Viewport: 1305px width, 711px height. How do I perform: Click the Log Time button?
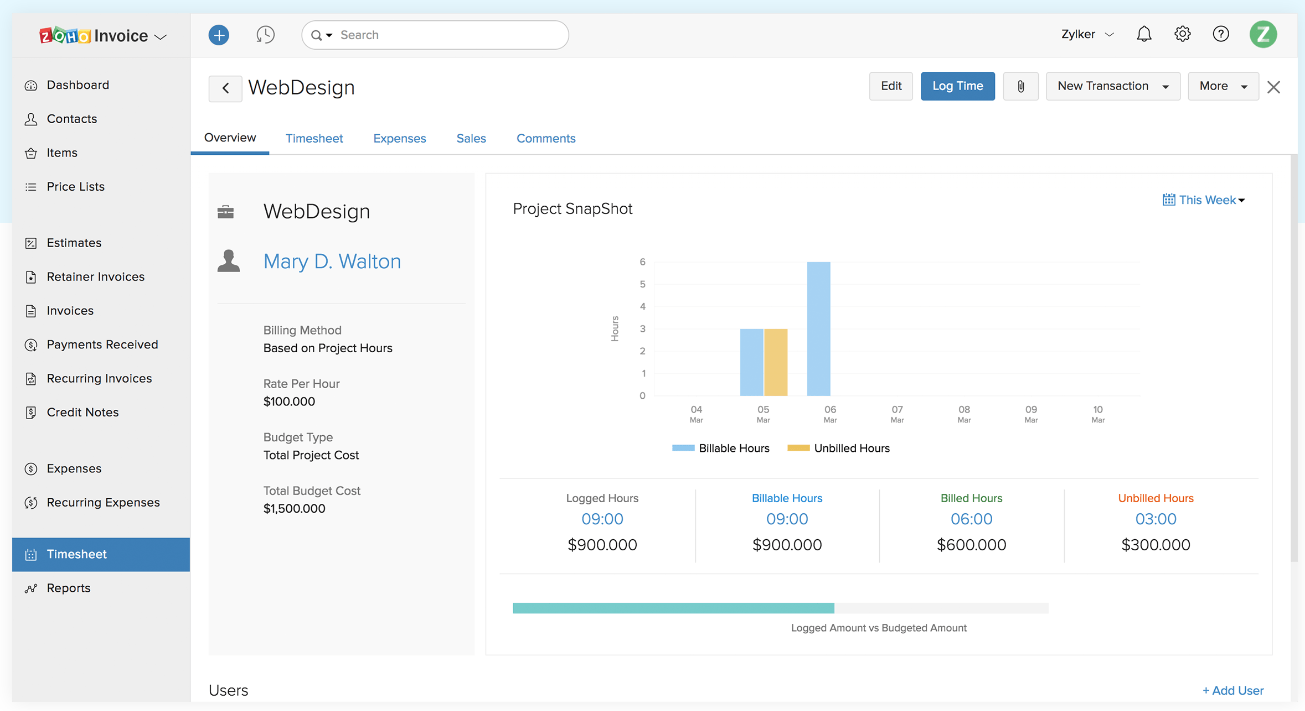[x=957, y=86]
